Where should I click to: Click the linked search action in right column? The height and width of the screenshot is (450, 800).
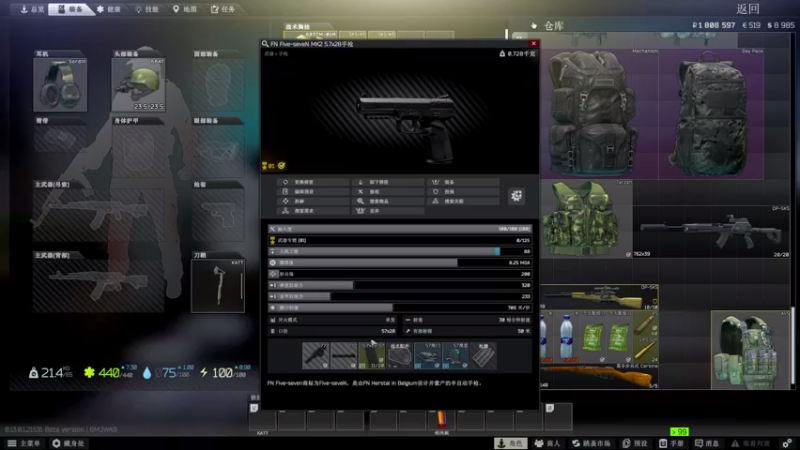[x=463, y=202]
